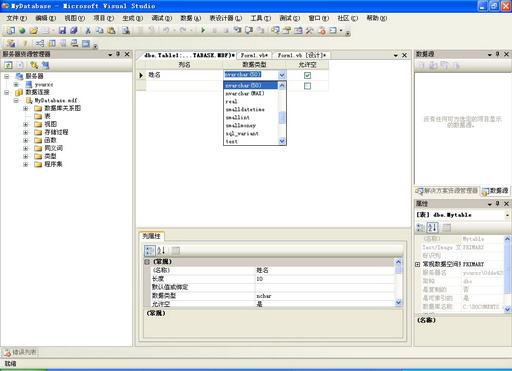Viewport: 512px width, 371px height.
Task: Click the Generate Change Script icon
Action: 11,43
